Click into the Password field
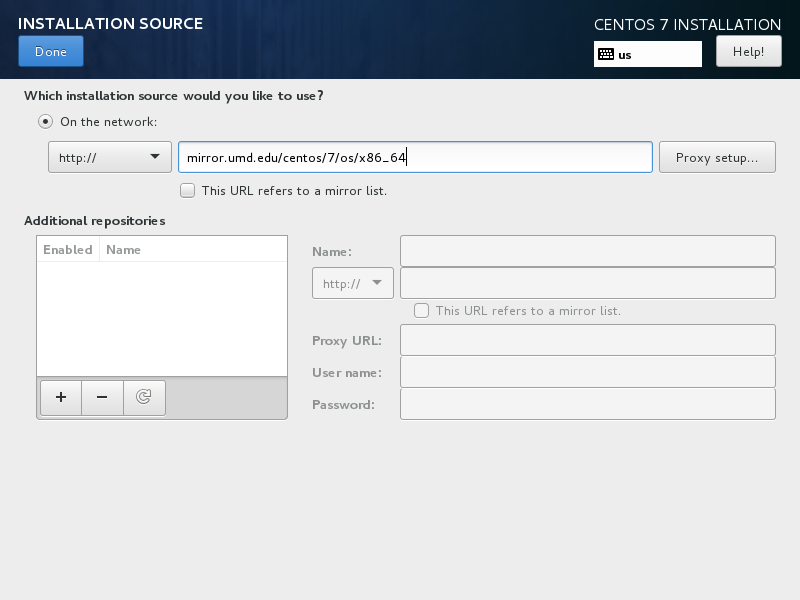Image resolution: width=800 pixels, height=600 pixels. pos(587,404)
